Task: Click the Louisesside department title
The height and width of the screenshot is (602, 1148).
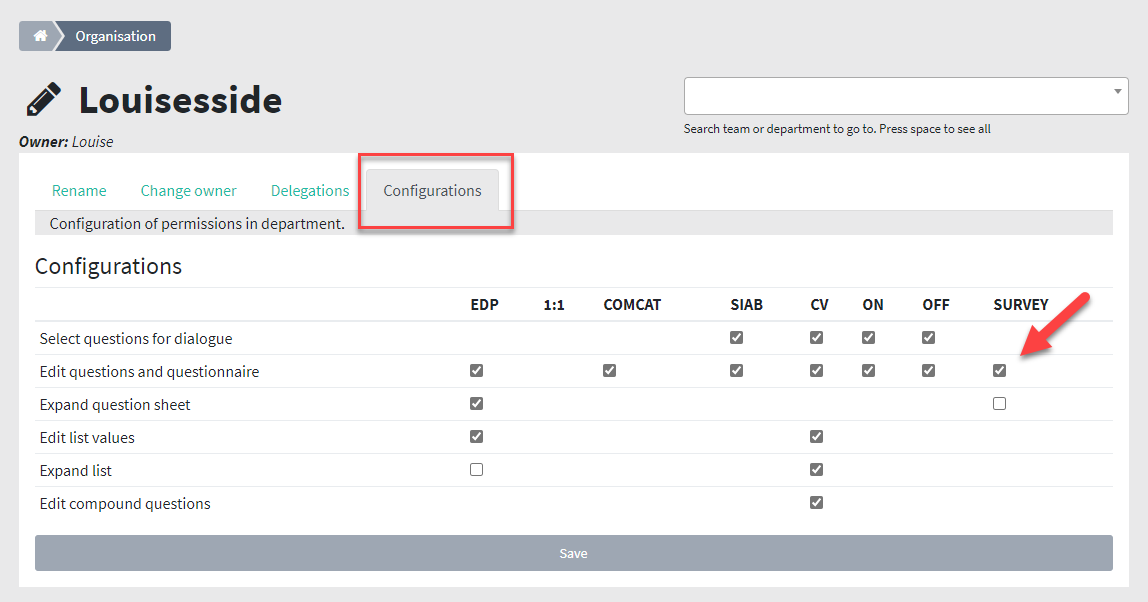Action: 180,100
